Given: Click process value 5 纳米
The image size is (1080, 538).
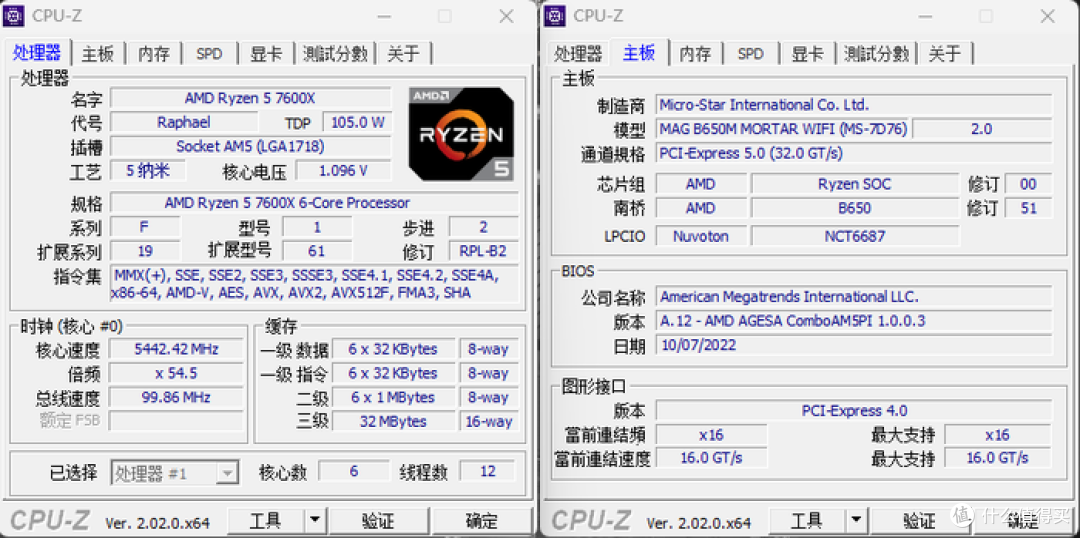Looking at the screenshot, I should point(148,170).
